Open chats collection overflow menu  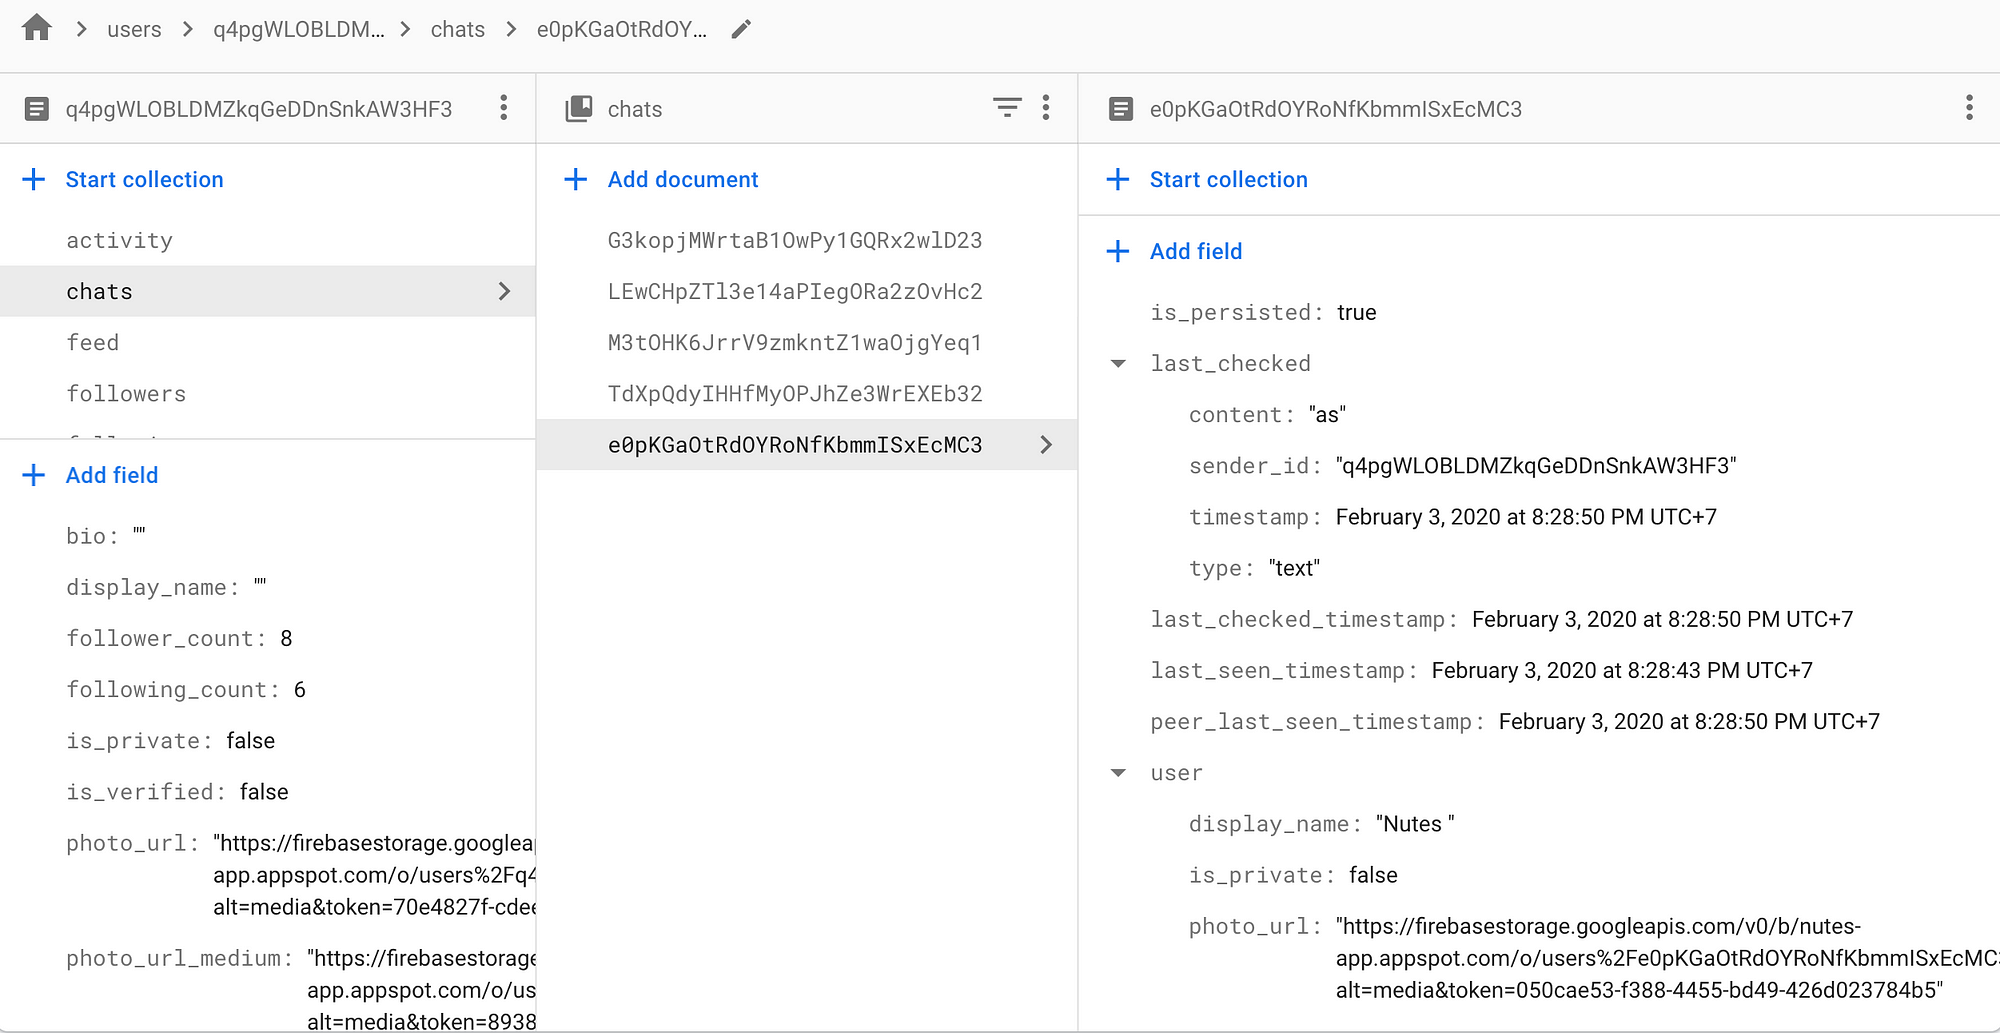1046,108
